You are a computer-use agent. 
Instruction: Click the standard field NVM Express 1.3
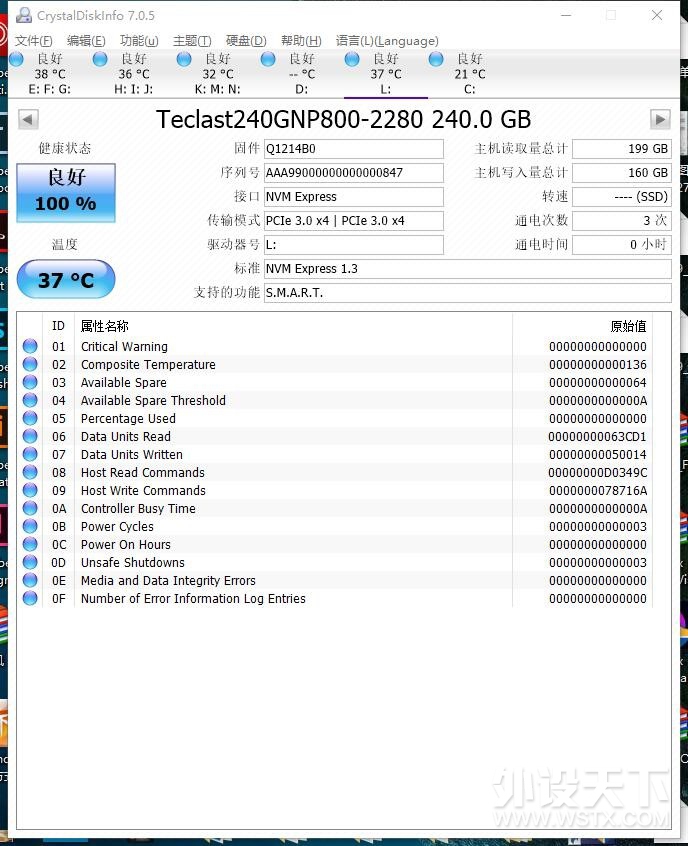(x=467, y=269)
